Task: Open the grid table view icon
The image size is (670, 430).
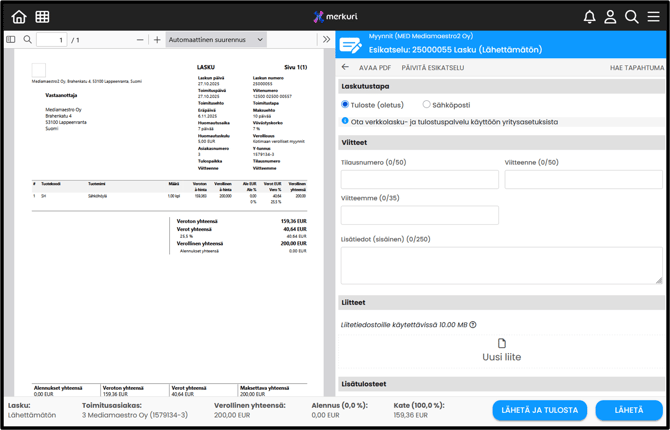Action: coord(42,16)
